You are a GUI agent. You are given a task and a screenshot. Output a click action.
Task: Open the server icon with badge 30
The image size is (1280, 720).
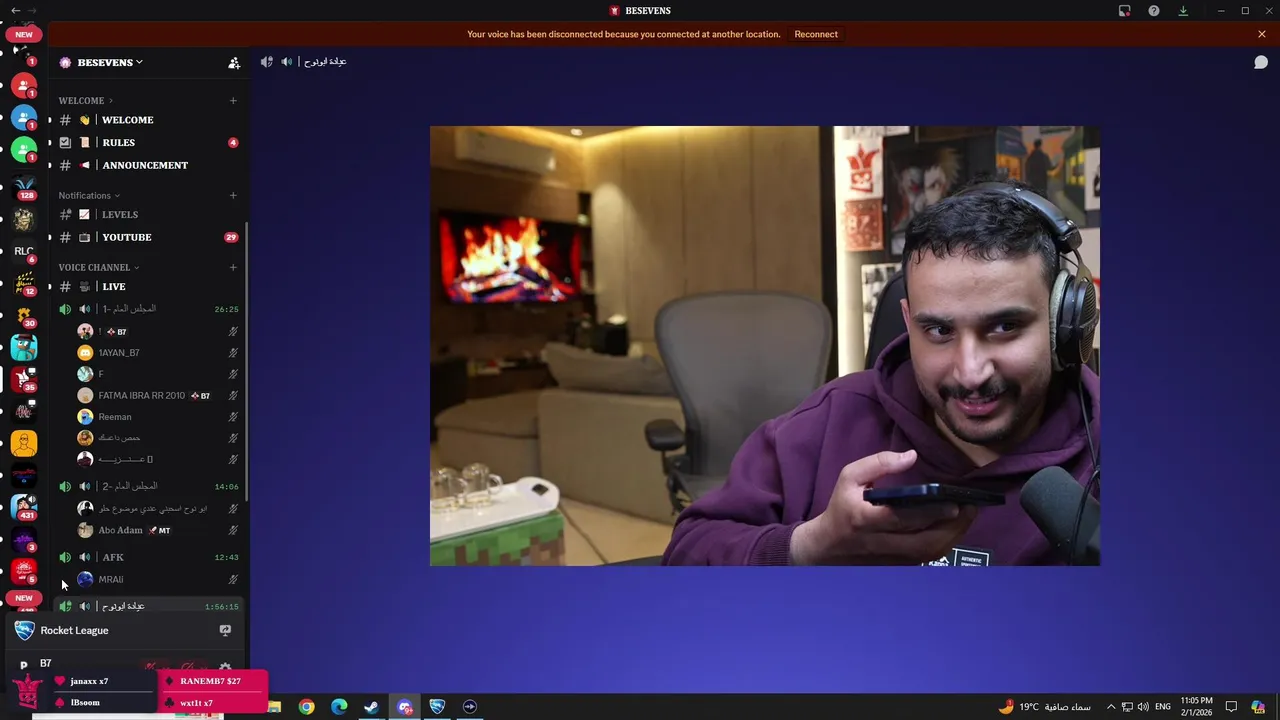tap(24, 316)
